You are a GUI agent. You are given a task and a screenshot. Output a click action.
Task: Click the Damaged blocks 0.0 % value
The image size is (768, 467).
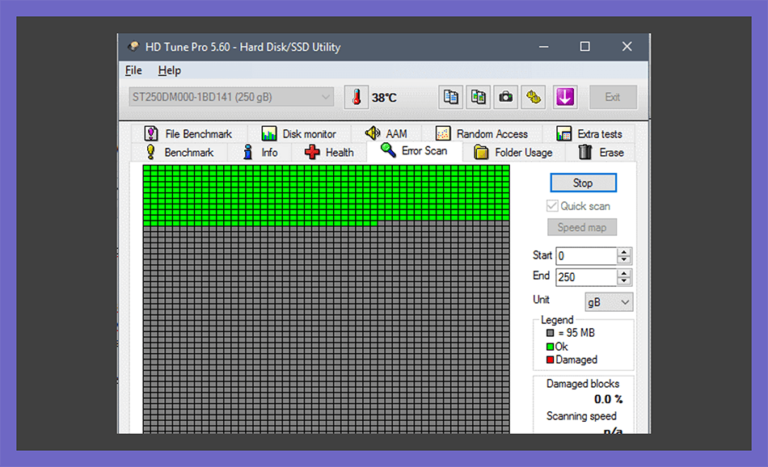[x=608, y=399]
